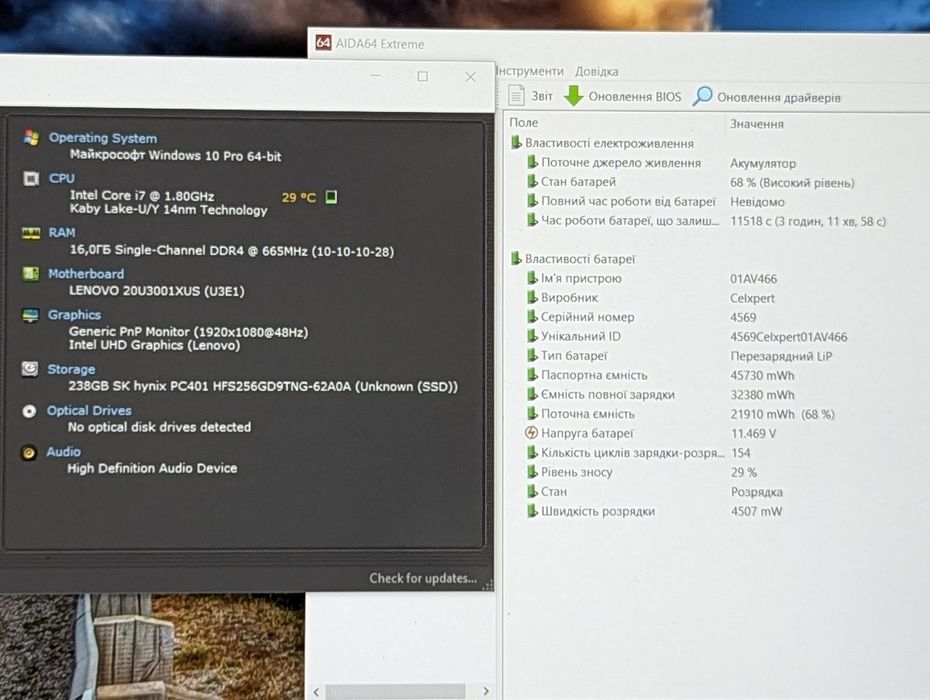Click Оновлення BIOS toolbar button
The height and width of the screenshot is (700, 930).
coord(622,96)
